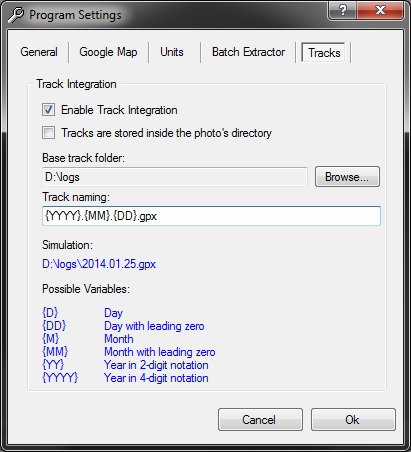The height and width of the screenshot is (452, 411).
Task: Click the Enable Track Integration label text
Action: (x=119, y=110)
